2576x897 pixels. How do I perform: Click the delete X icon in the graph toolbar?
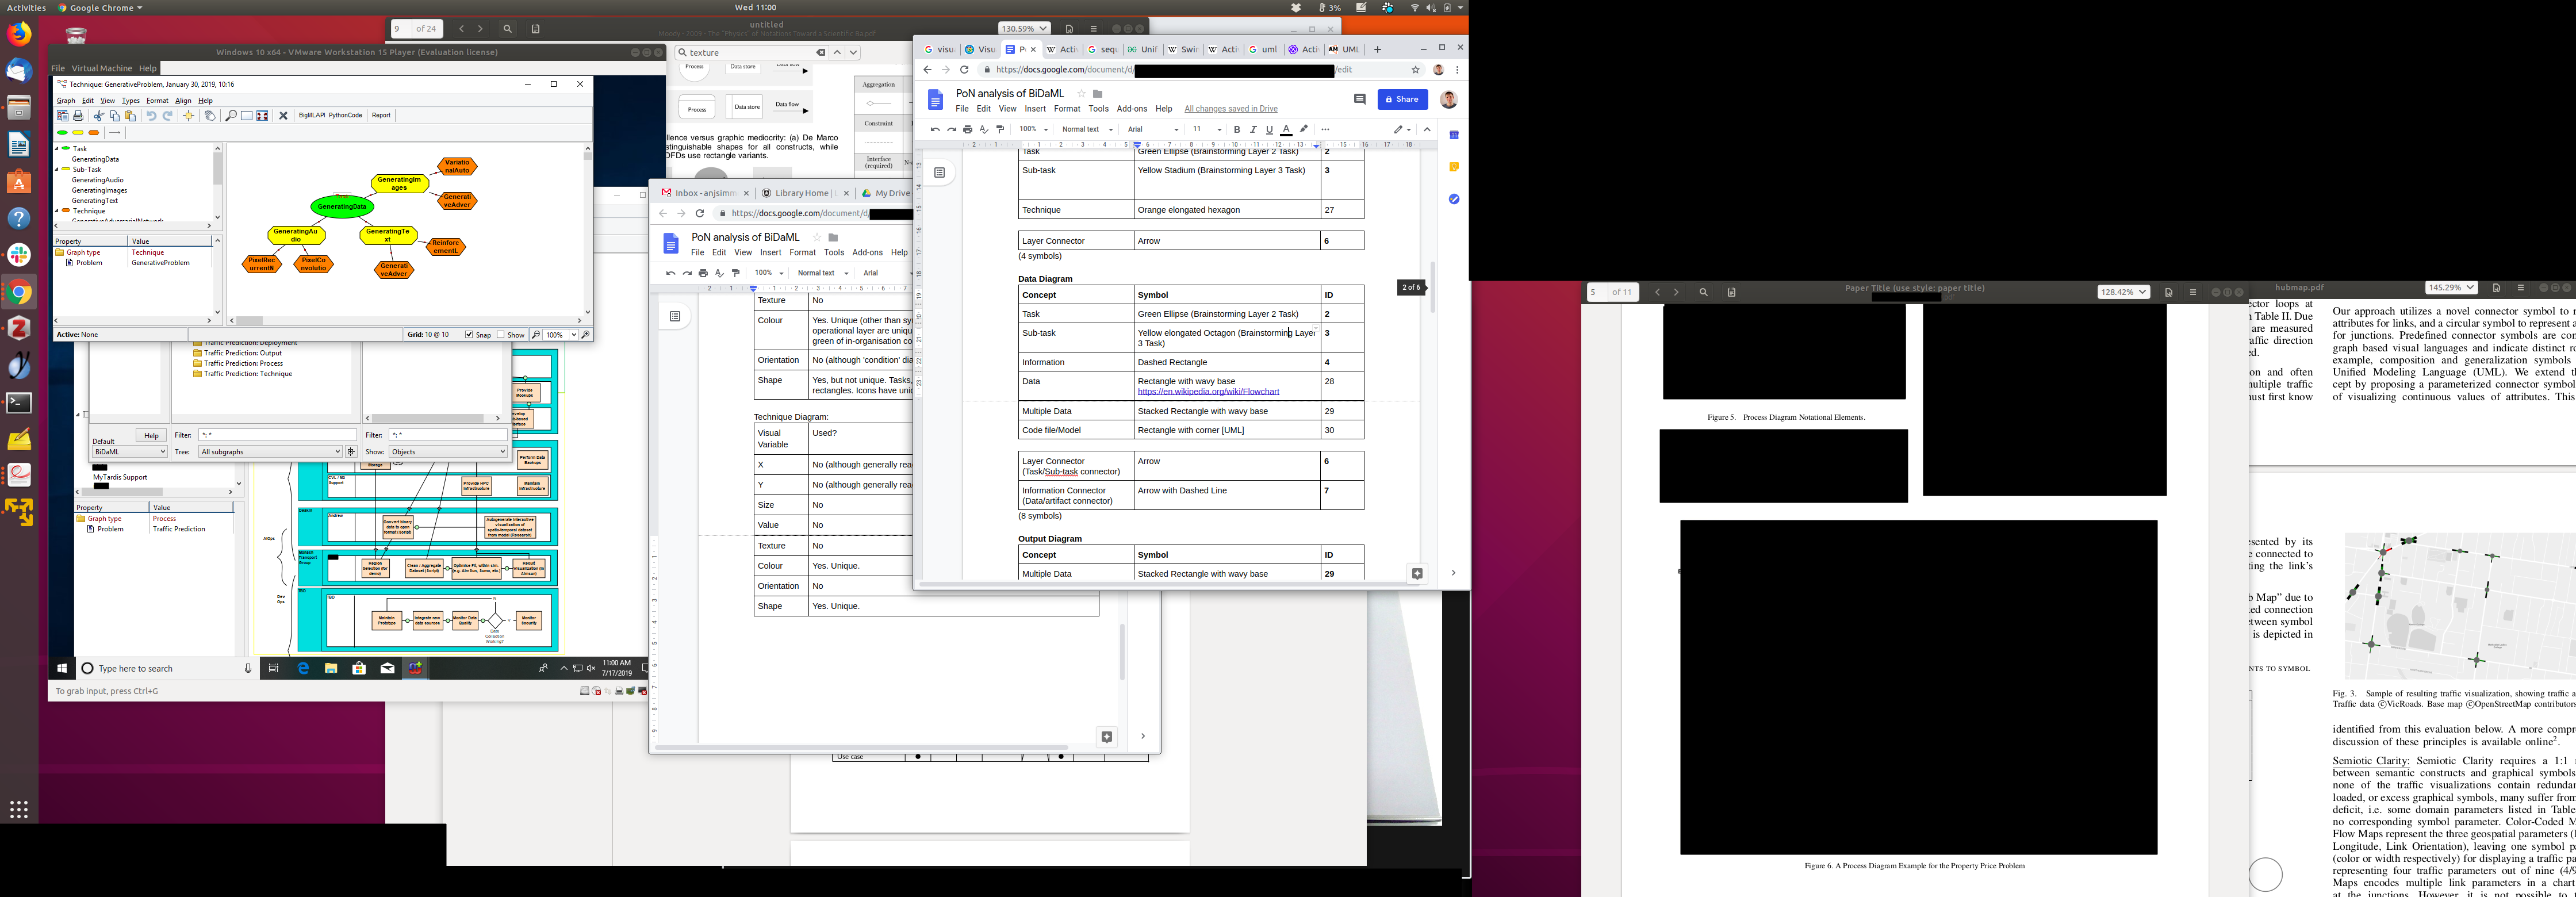283,116
